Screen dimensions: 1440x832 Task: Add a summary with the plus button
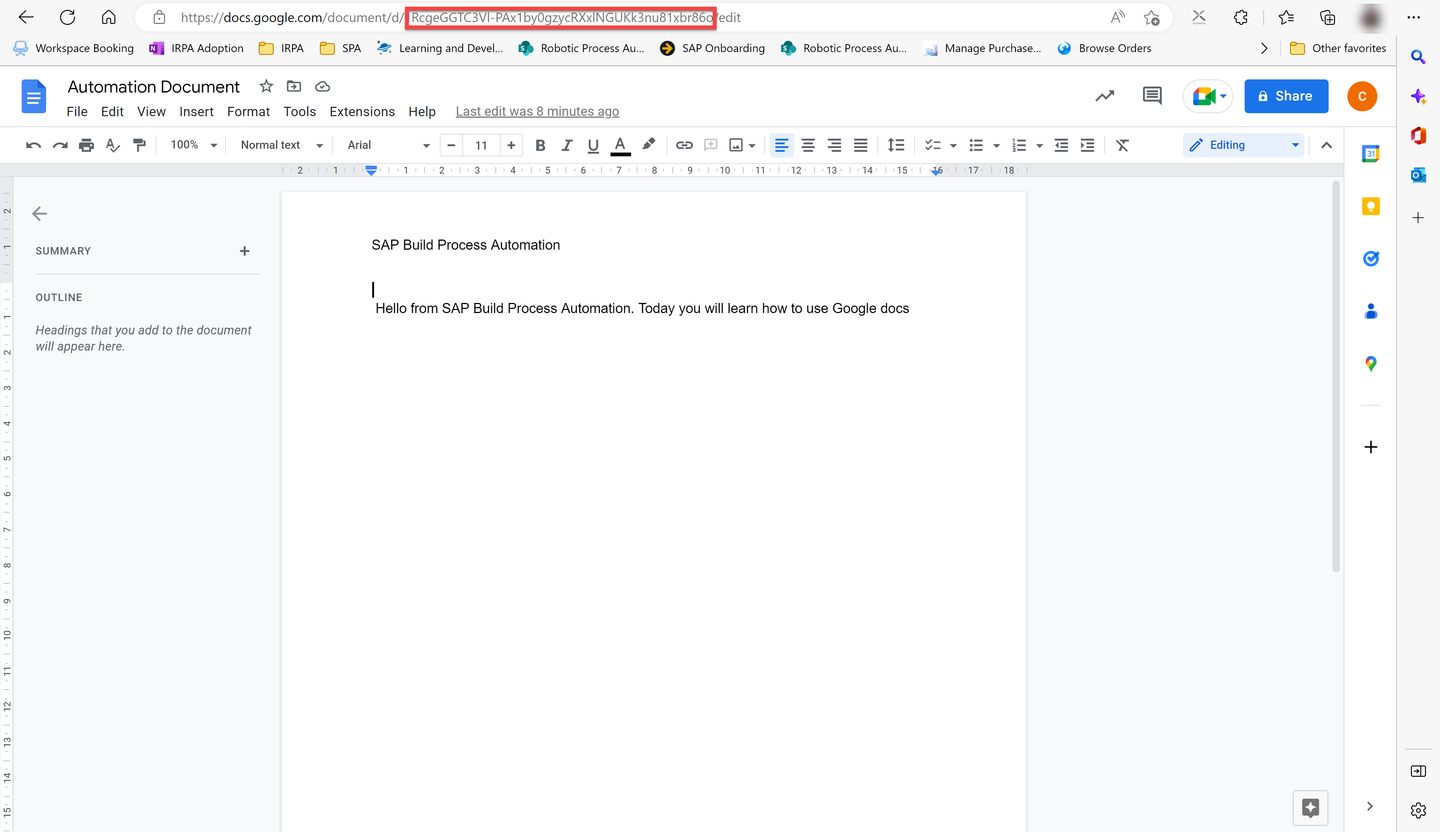pyautogui.click(x=245, y=251)
